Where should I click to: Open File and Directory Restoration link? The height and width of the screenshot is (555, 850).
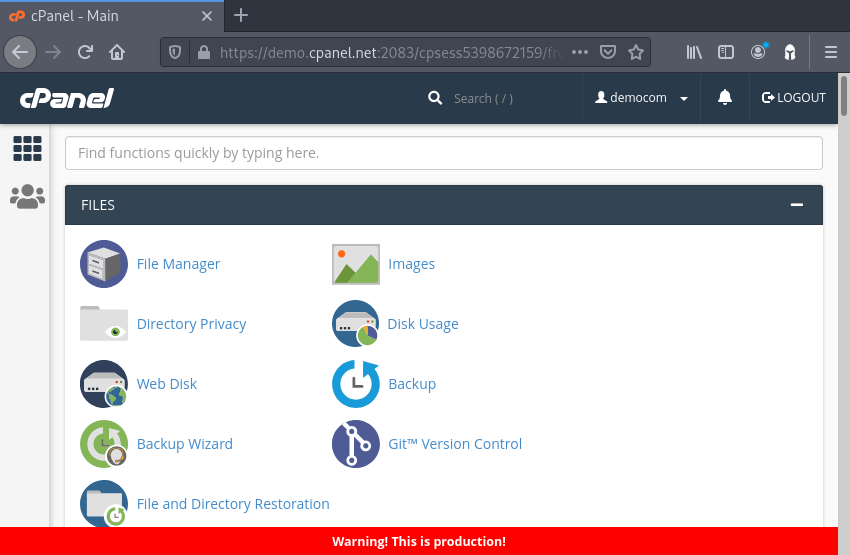click(233, 504)
